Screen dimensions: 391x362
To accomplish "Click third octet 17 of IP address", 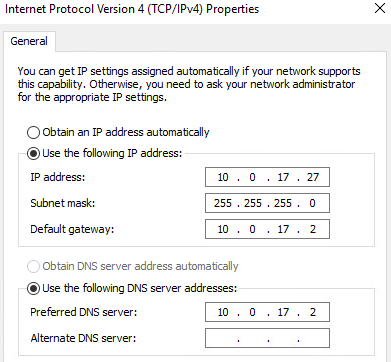I will 283,177.
